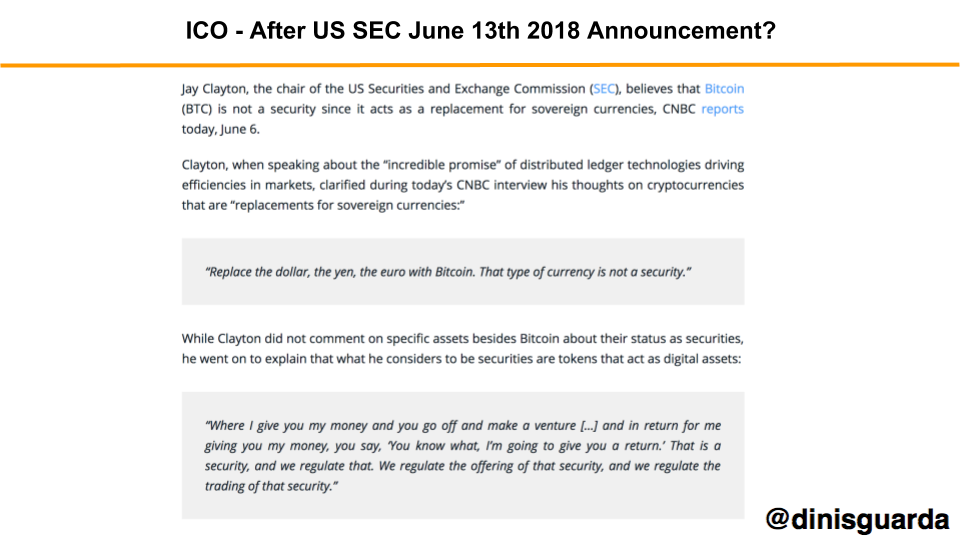Click the slide title about SEC announcement
This screenshot has height=540, width=960.
[481, 30]
